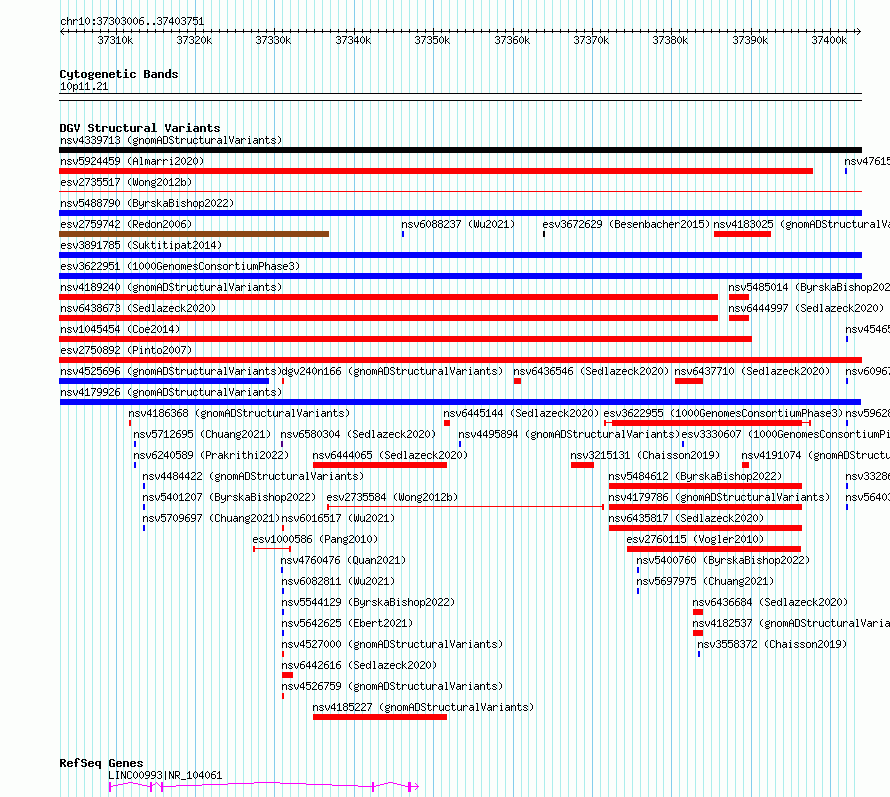Click nsv4179786 gnomAD variant label

pos(719,497)
